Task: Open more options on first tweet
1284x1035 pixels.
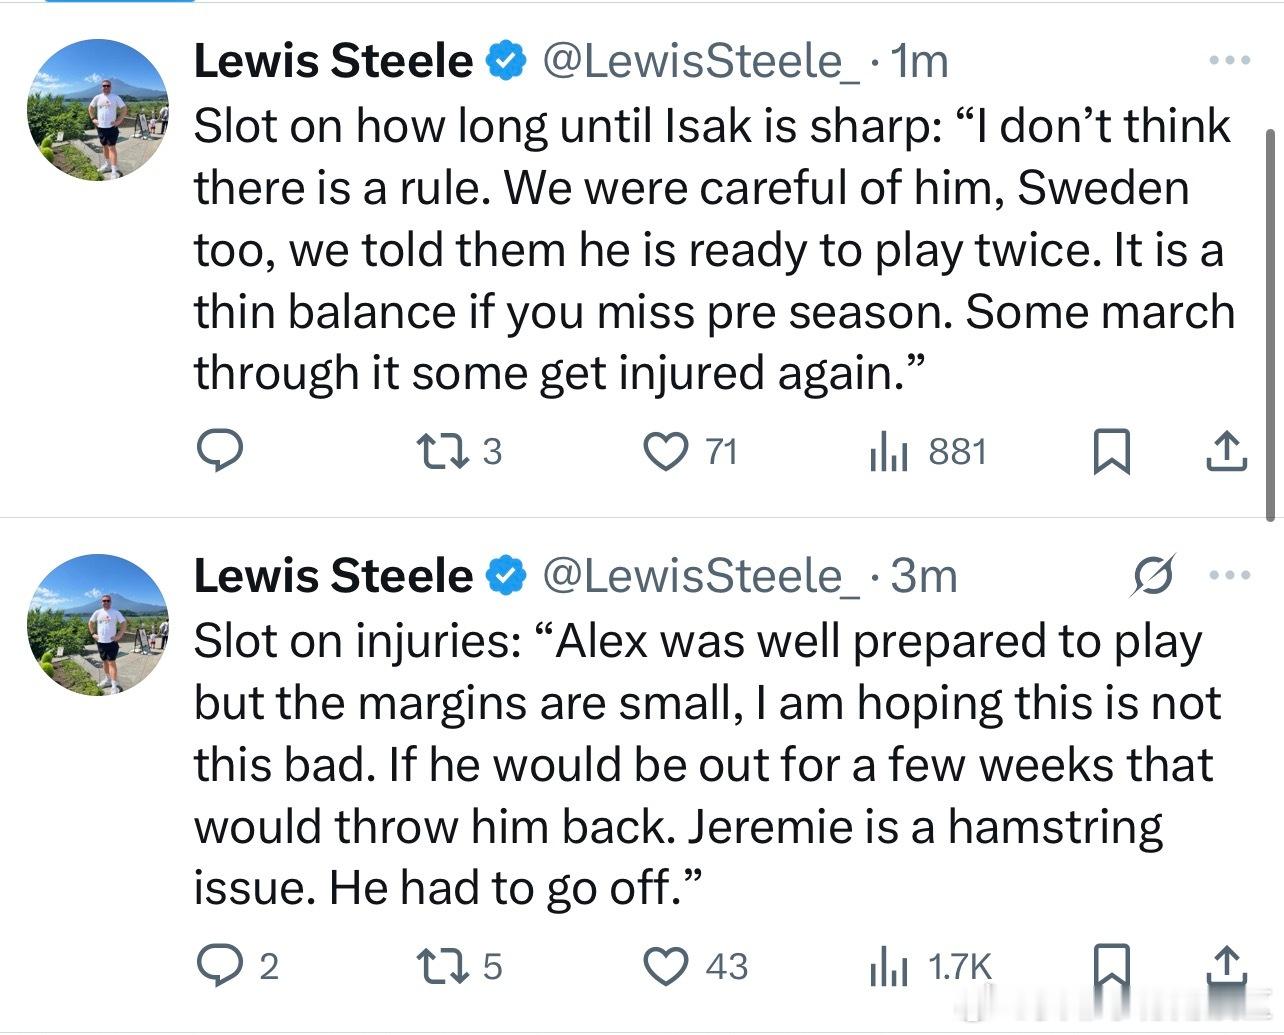Action: click(1229, 61)
